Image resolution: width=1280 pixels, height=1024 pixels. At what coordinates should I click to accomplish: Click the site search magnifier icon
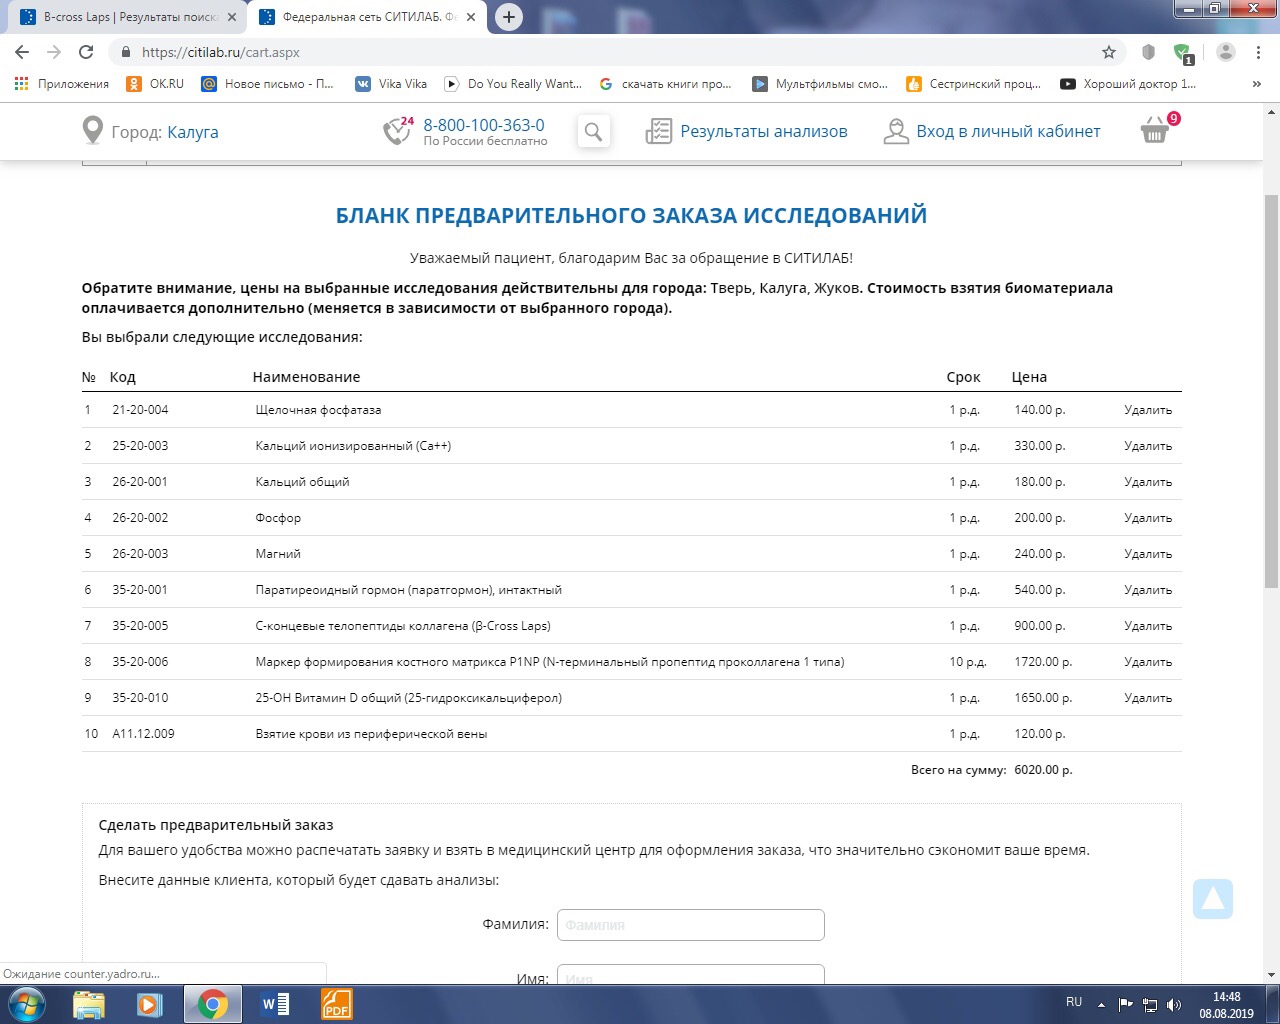point(593,131)
